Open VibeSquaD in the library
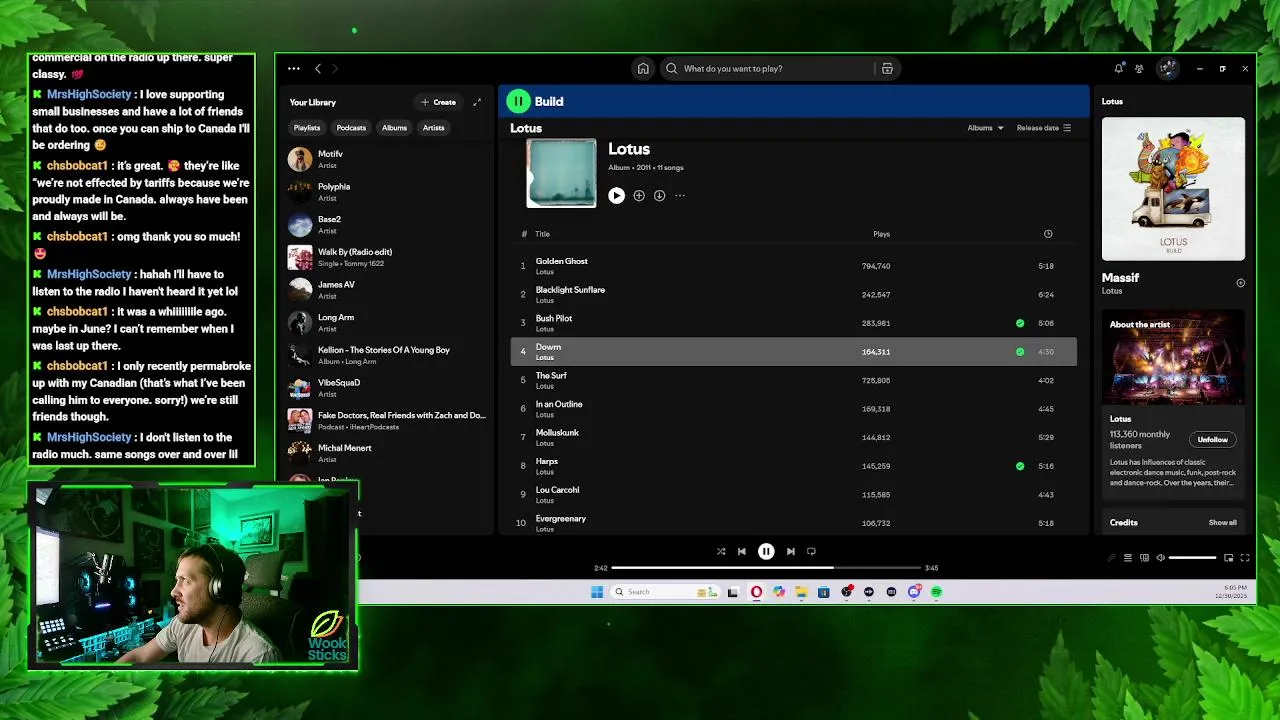The image size is (1280, 720). 388,388
